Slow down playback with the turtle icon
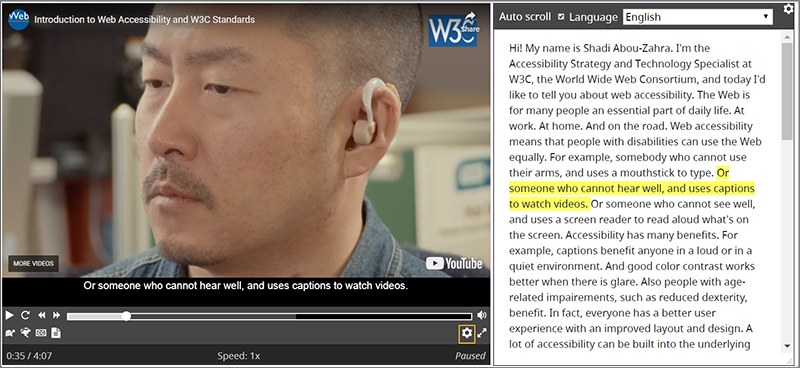 pyautogui.click(x=10, y=333)
